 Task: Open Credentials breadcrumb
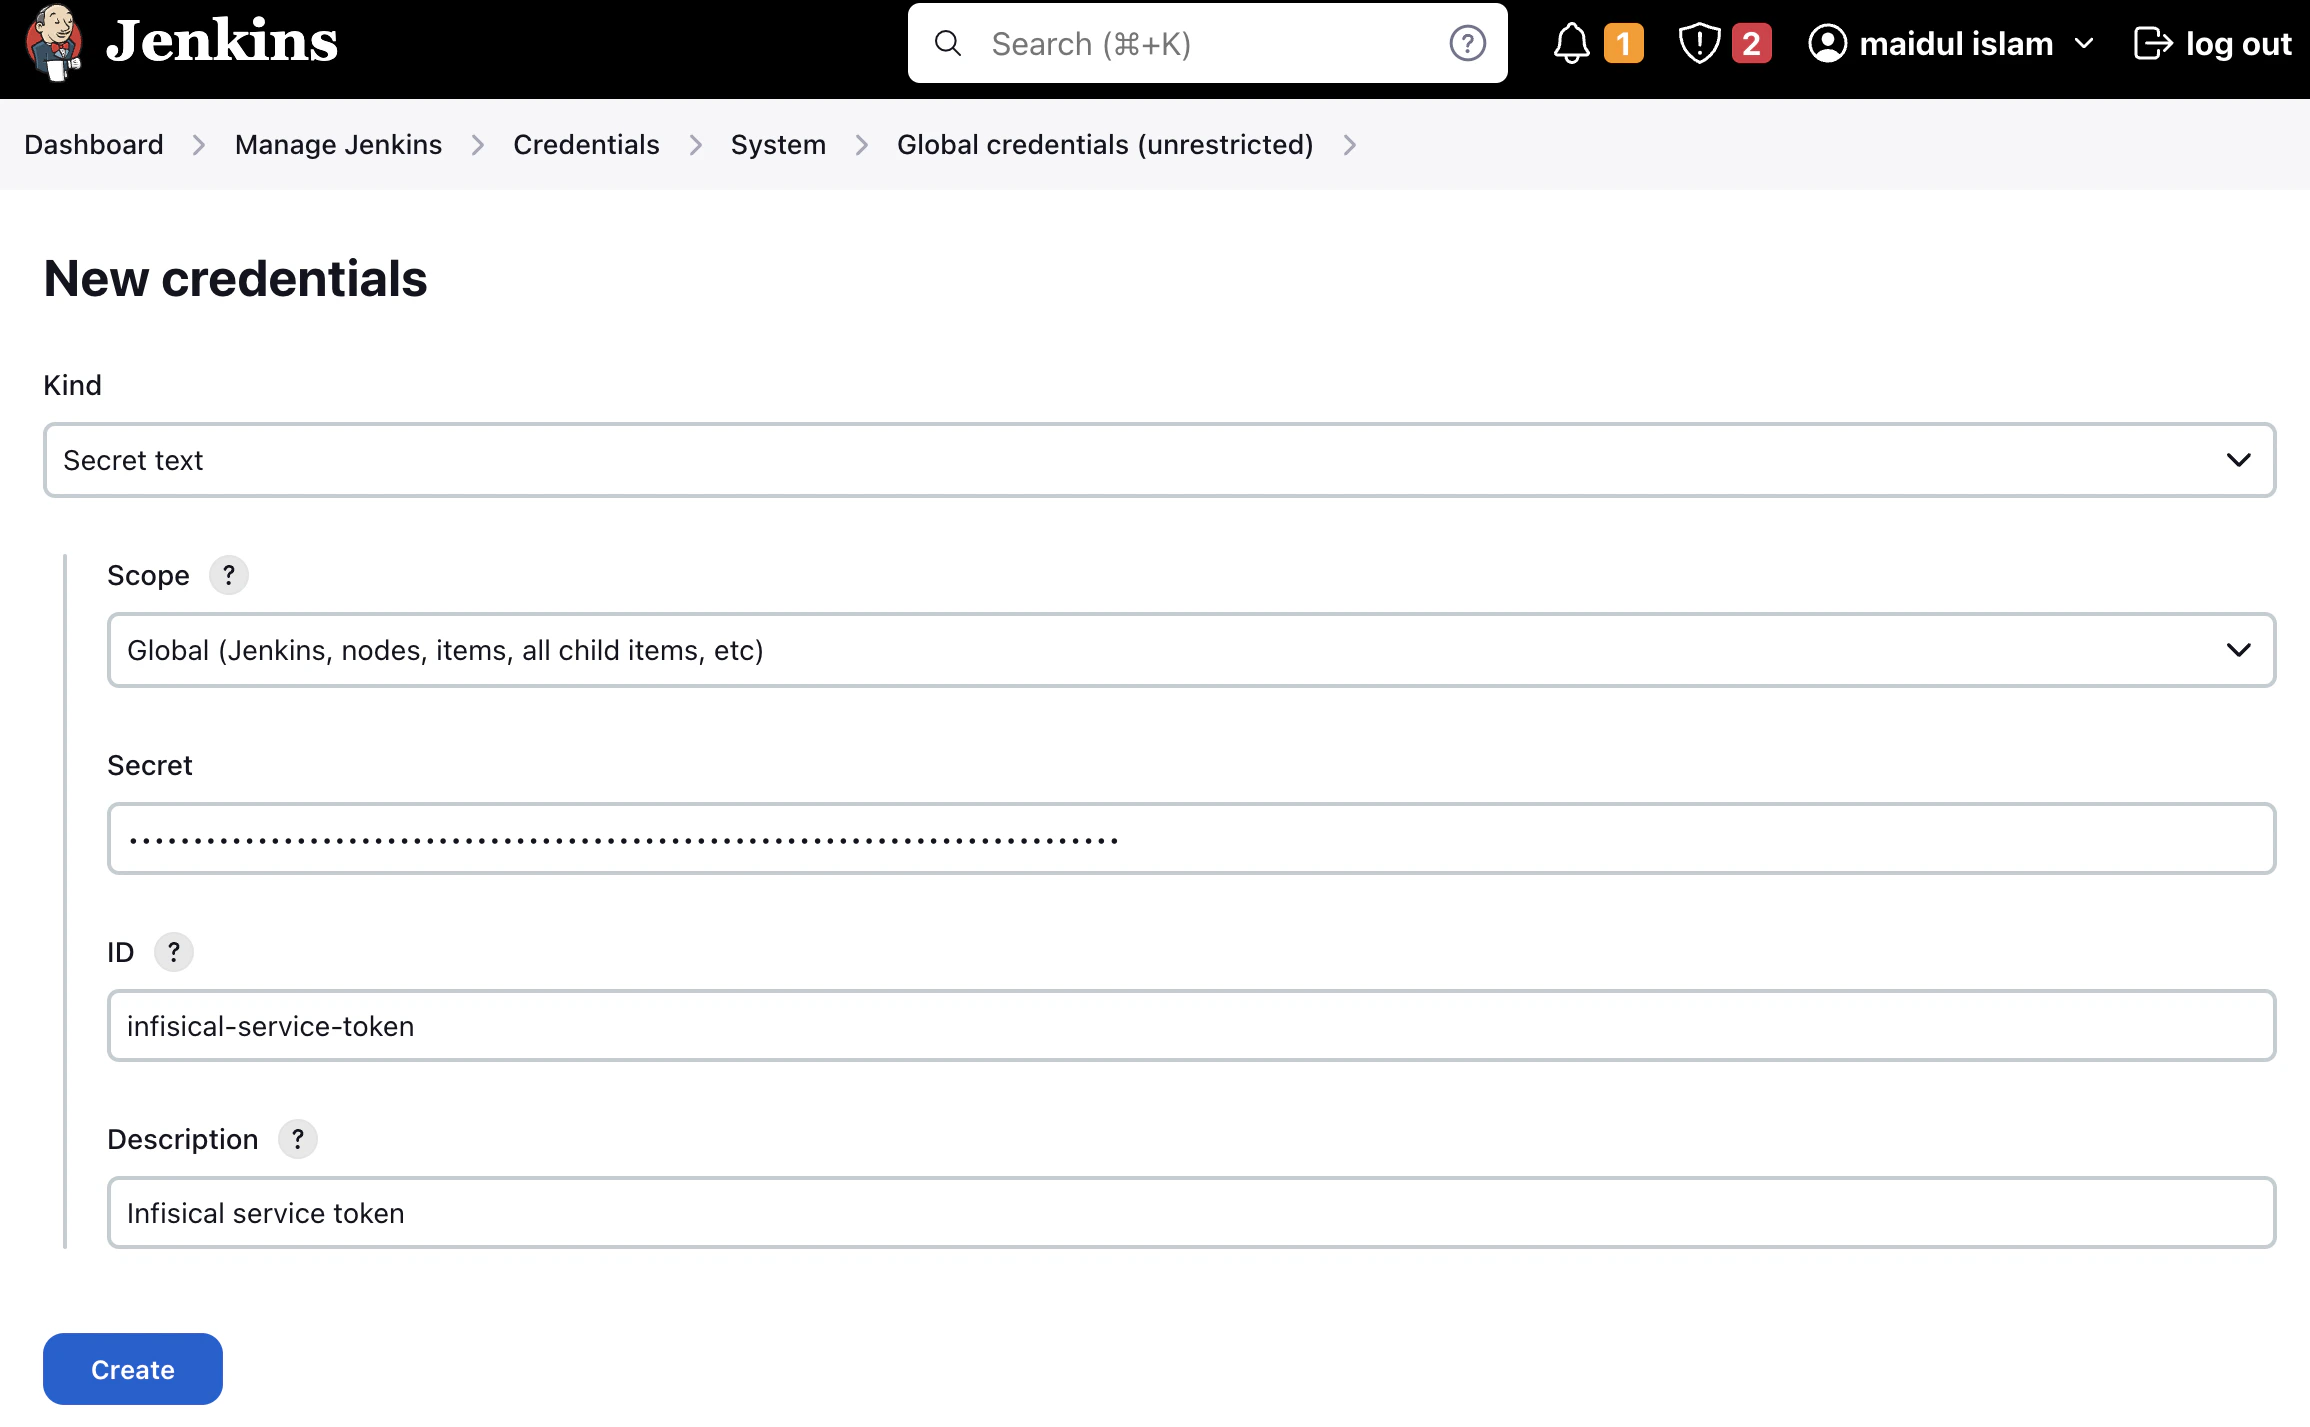(586, 145)
